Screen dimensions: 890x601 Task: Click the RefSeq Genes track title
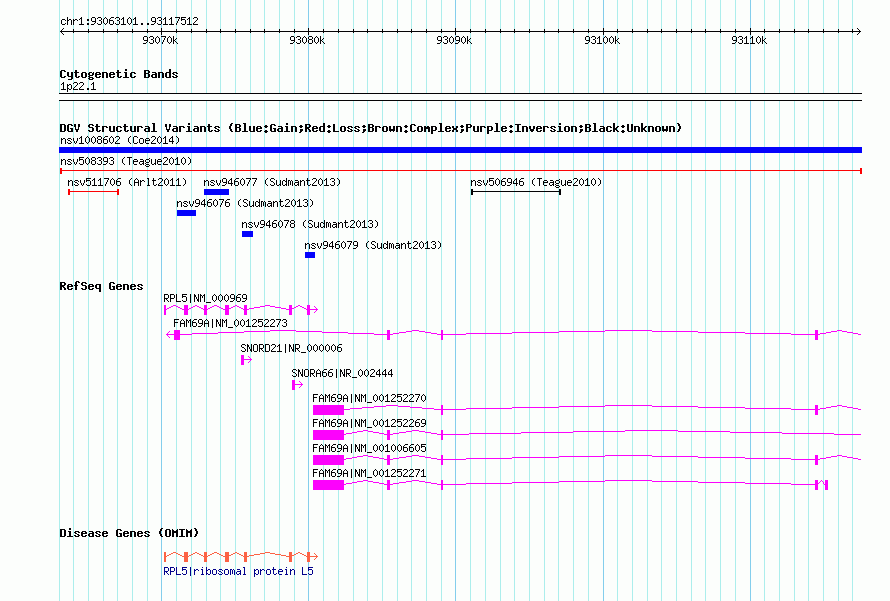click(101, 286)
